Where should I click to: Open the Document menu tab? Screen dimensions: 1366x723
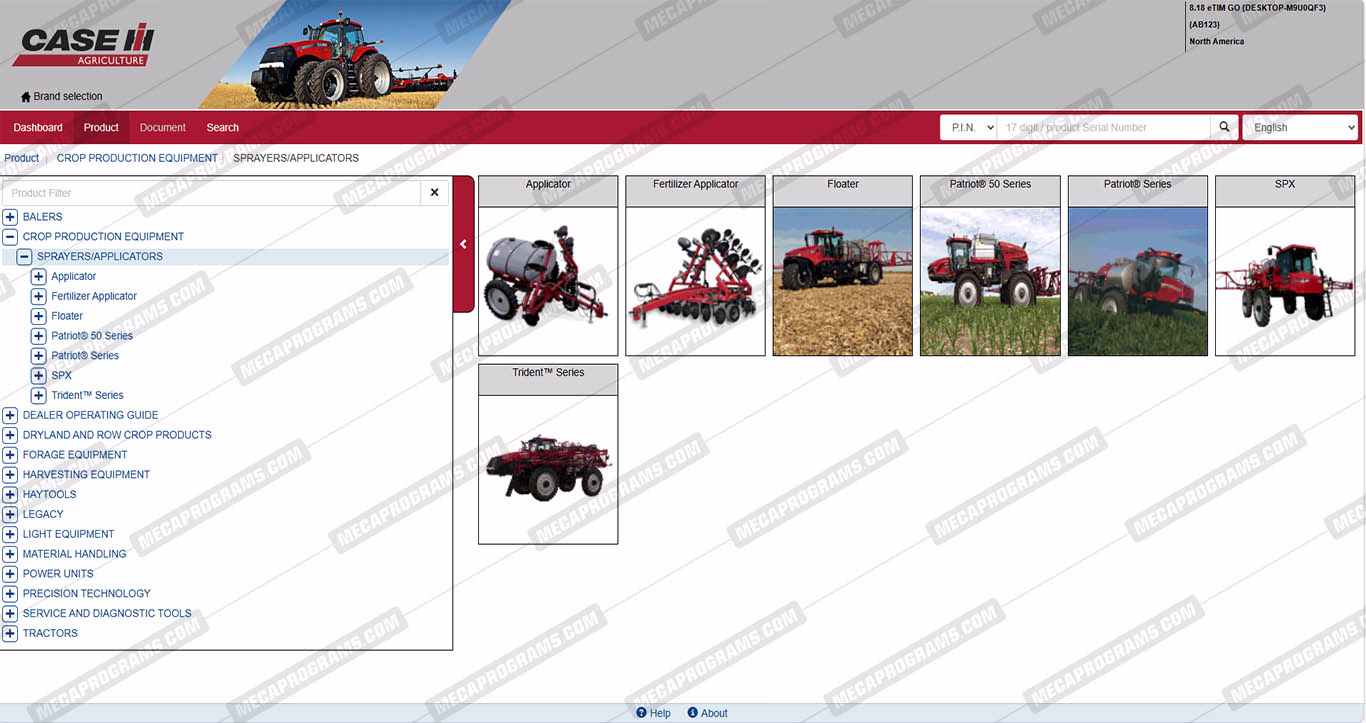tap(163, 128)
